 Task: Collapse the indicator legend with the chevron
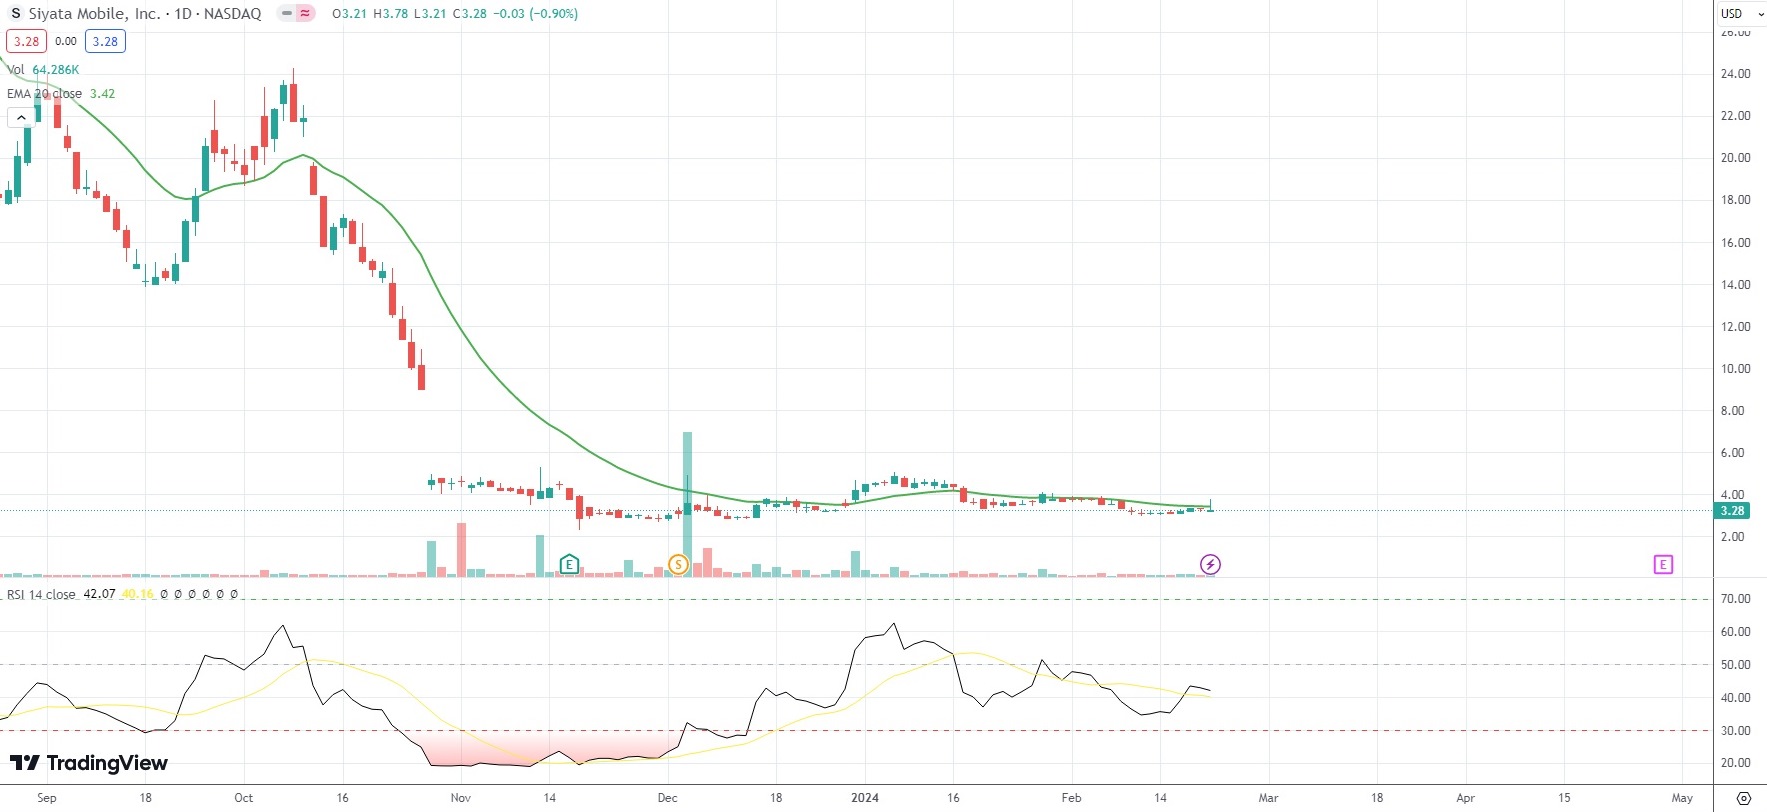[20, 118]
